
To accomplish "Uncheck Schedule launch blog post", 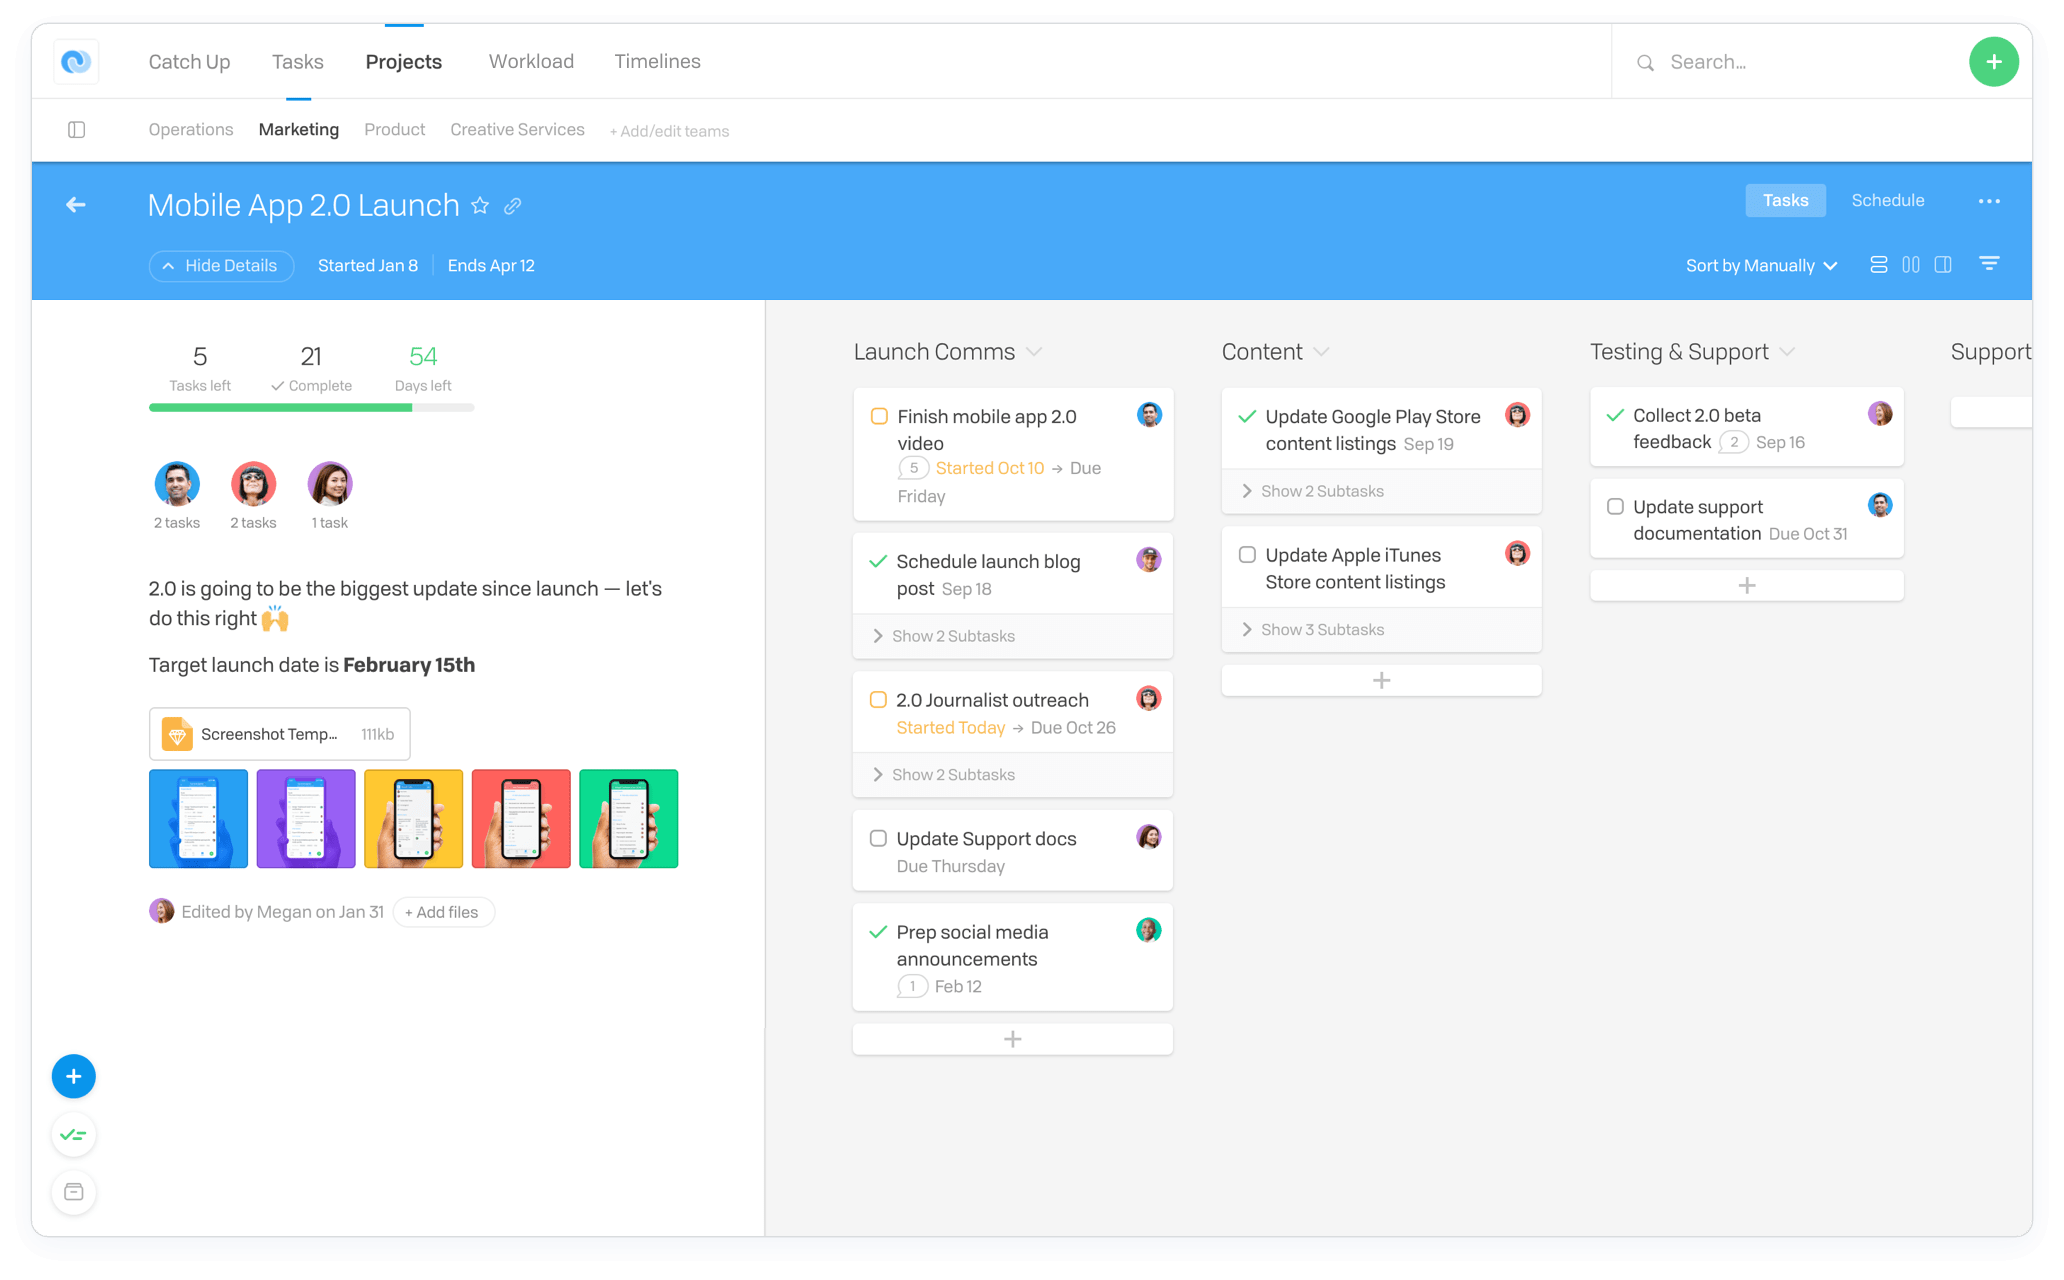I will coord(878,561).
